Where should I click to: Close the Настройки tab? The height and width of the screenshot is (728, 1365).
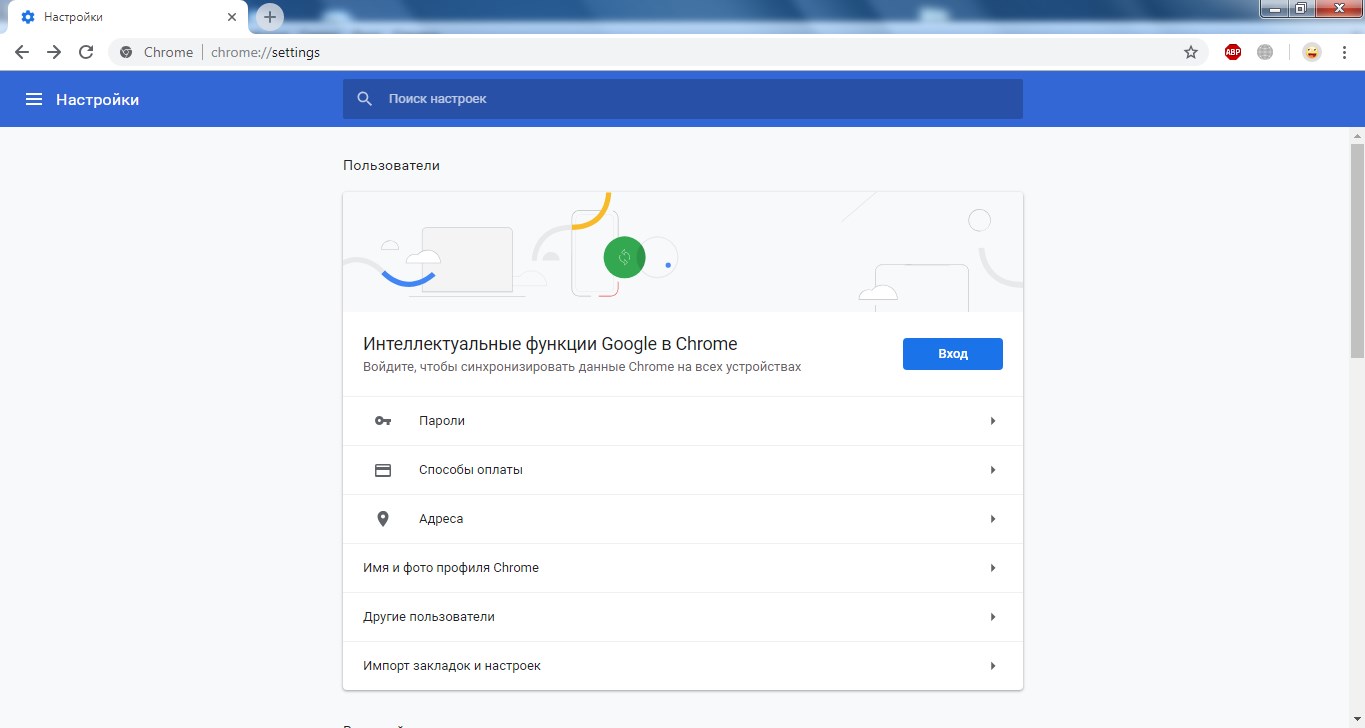click(232, 17)
